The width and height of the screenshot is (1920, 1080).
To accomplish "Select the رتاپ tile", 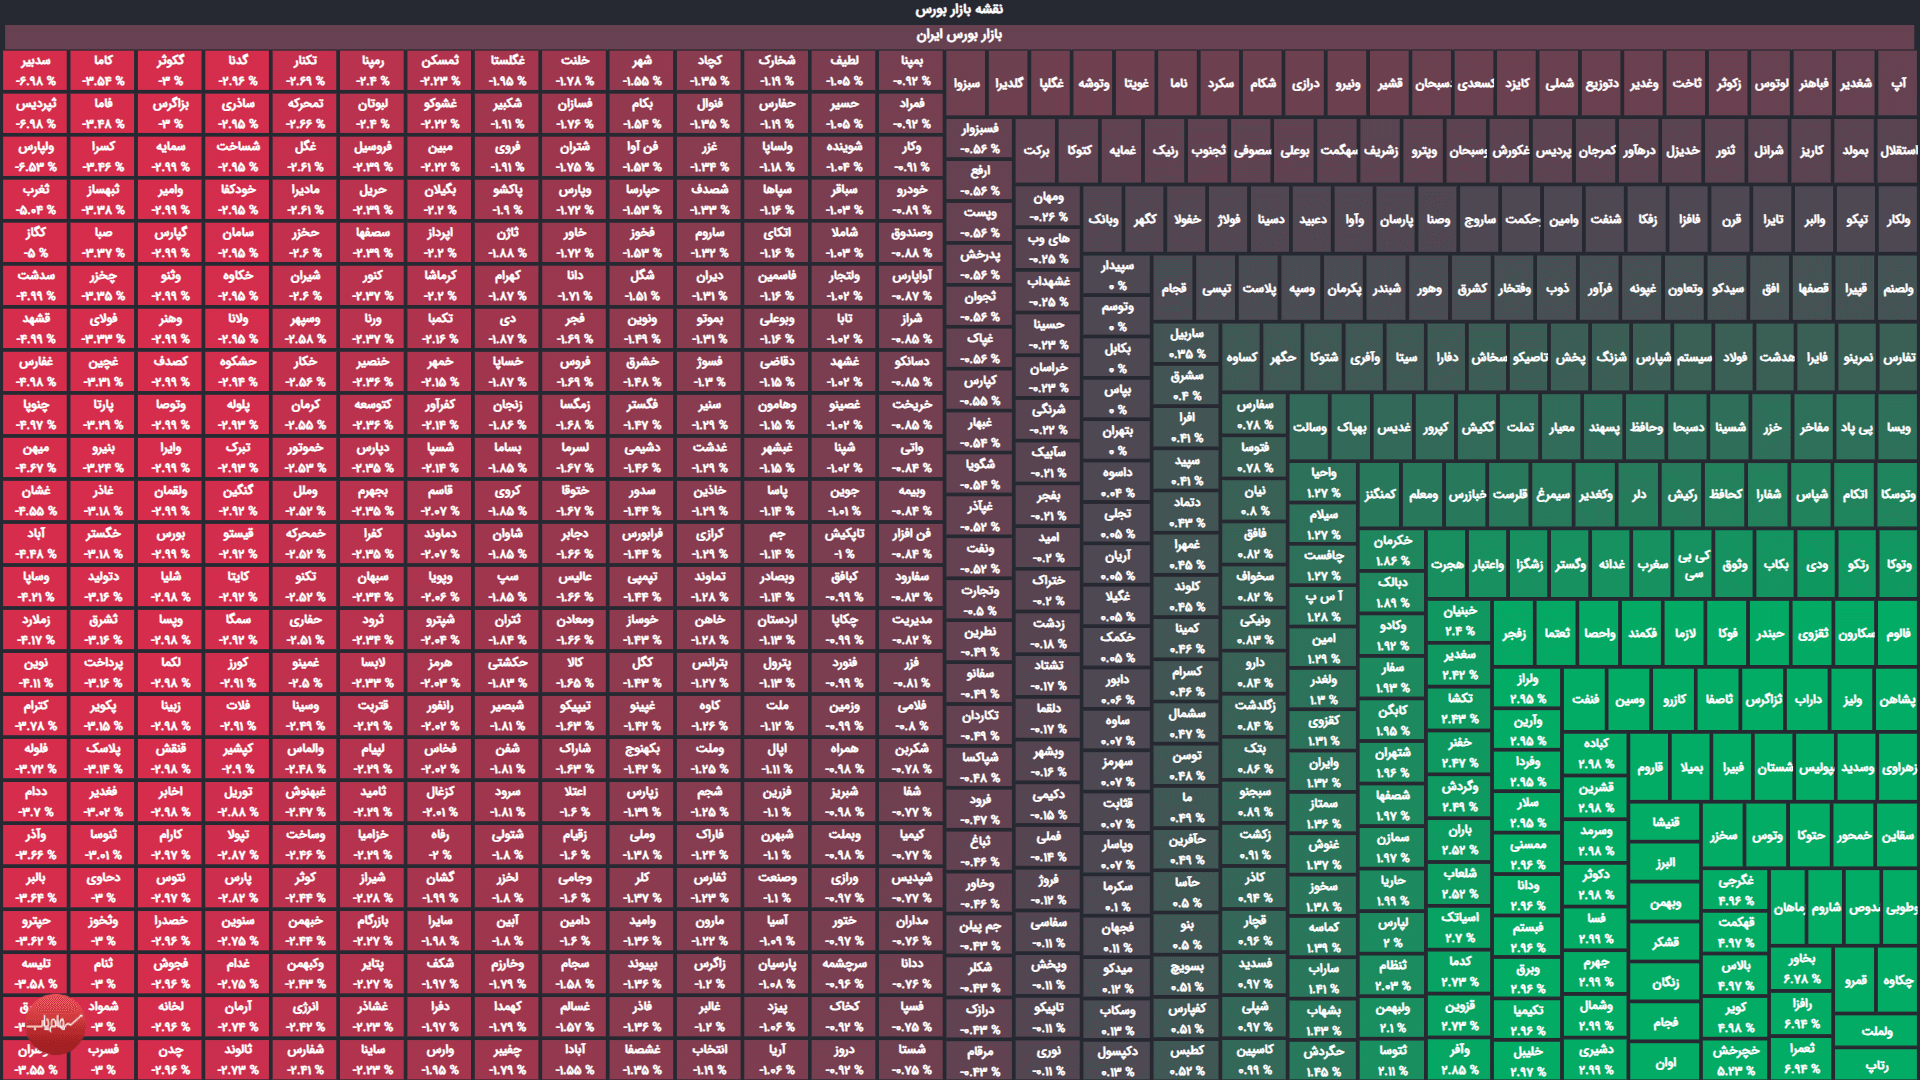I will (1876, 1065).
